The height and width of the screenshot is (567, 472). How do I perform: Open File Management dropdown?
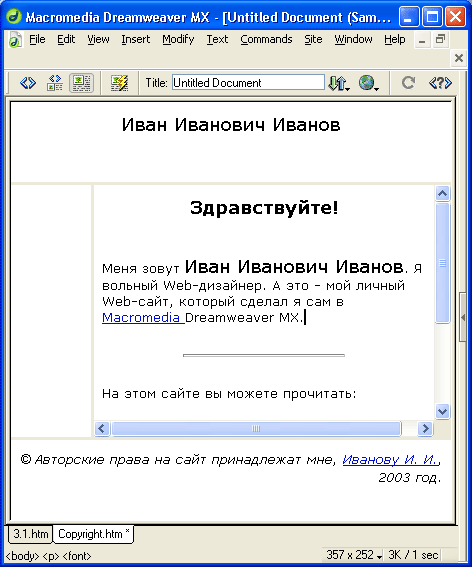tap(339, 83)
